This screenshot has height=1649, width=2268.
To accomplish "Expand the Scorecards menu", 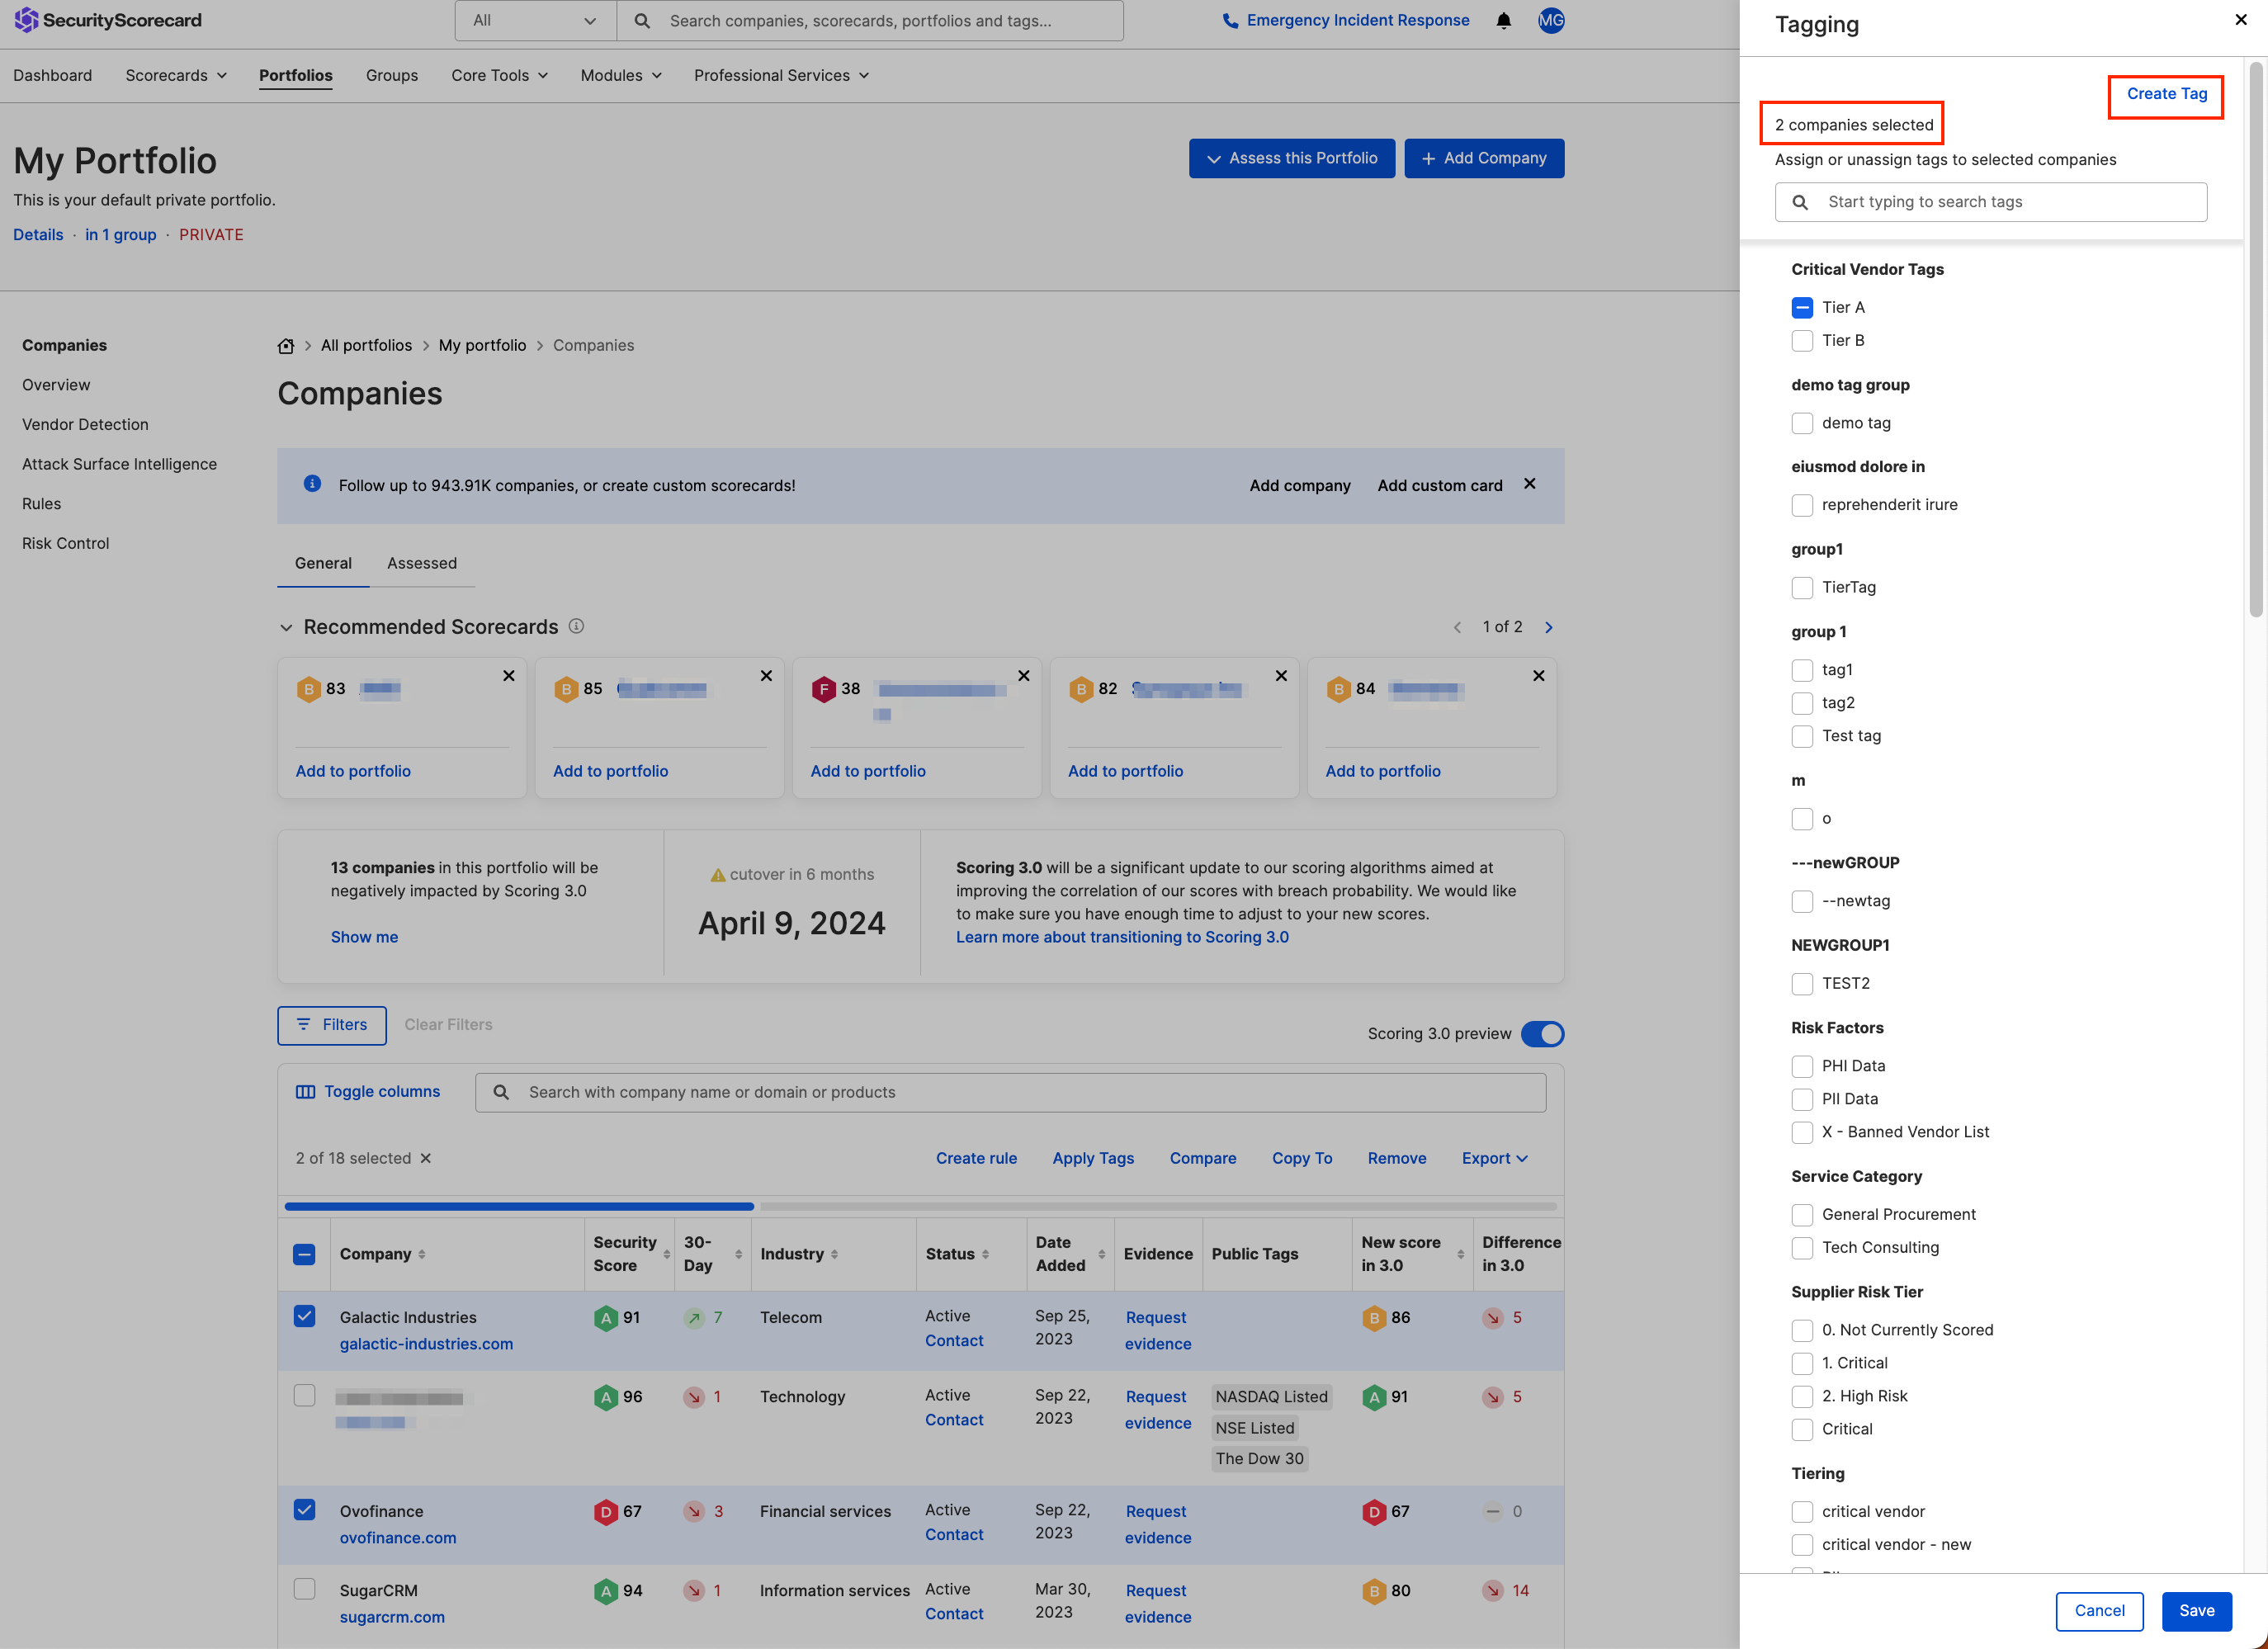I will click(x=176, y=76).
